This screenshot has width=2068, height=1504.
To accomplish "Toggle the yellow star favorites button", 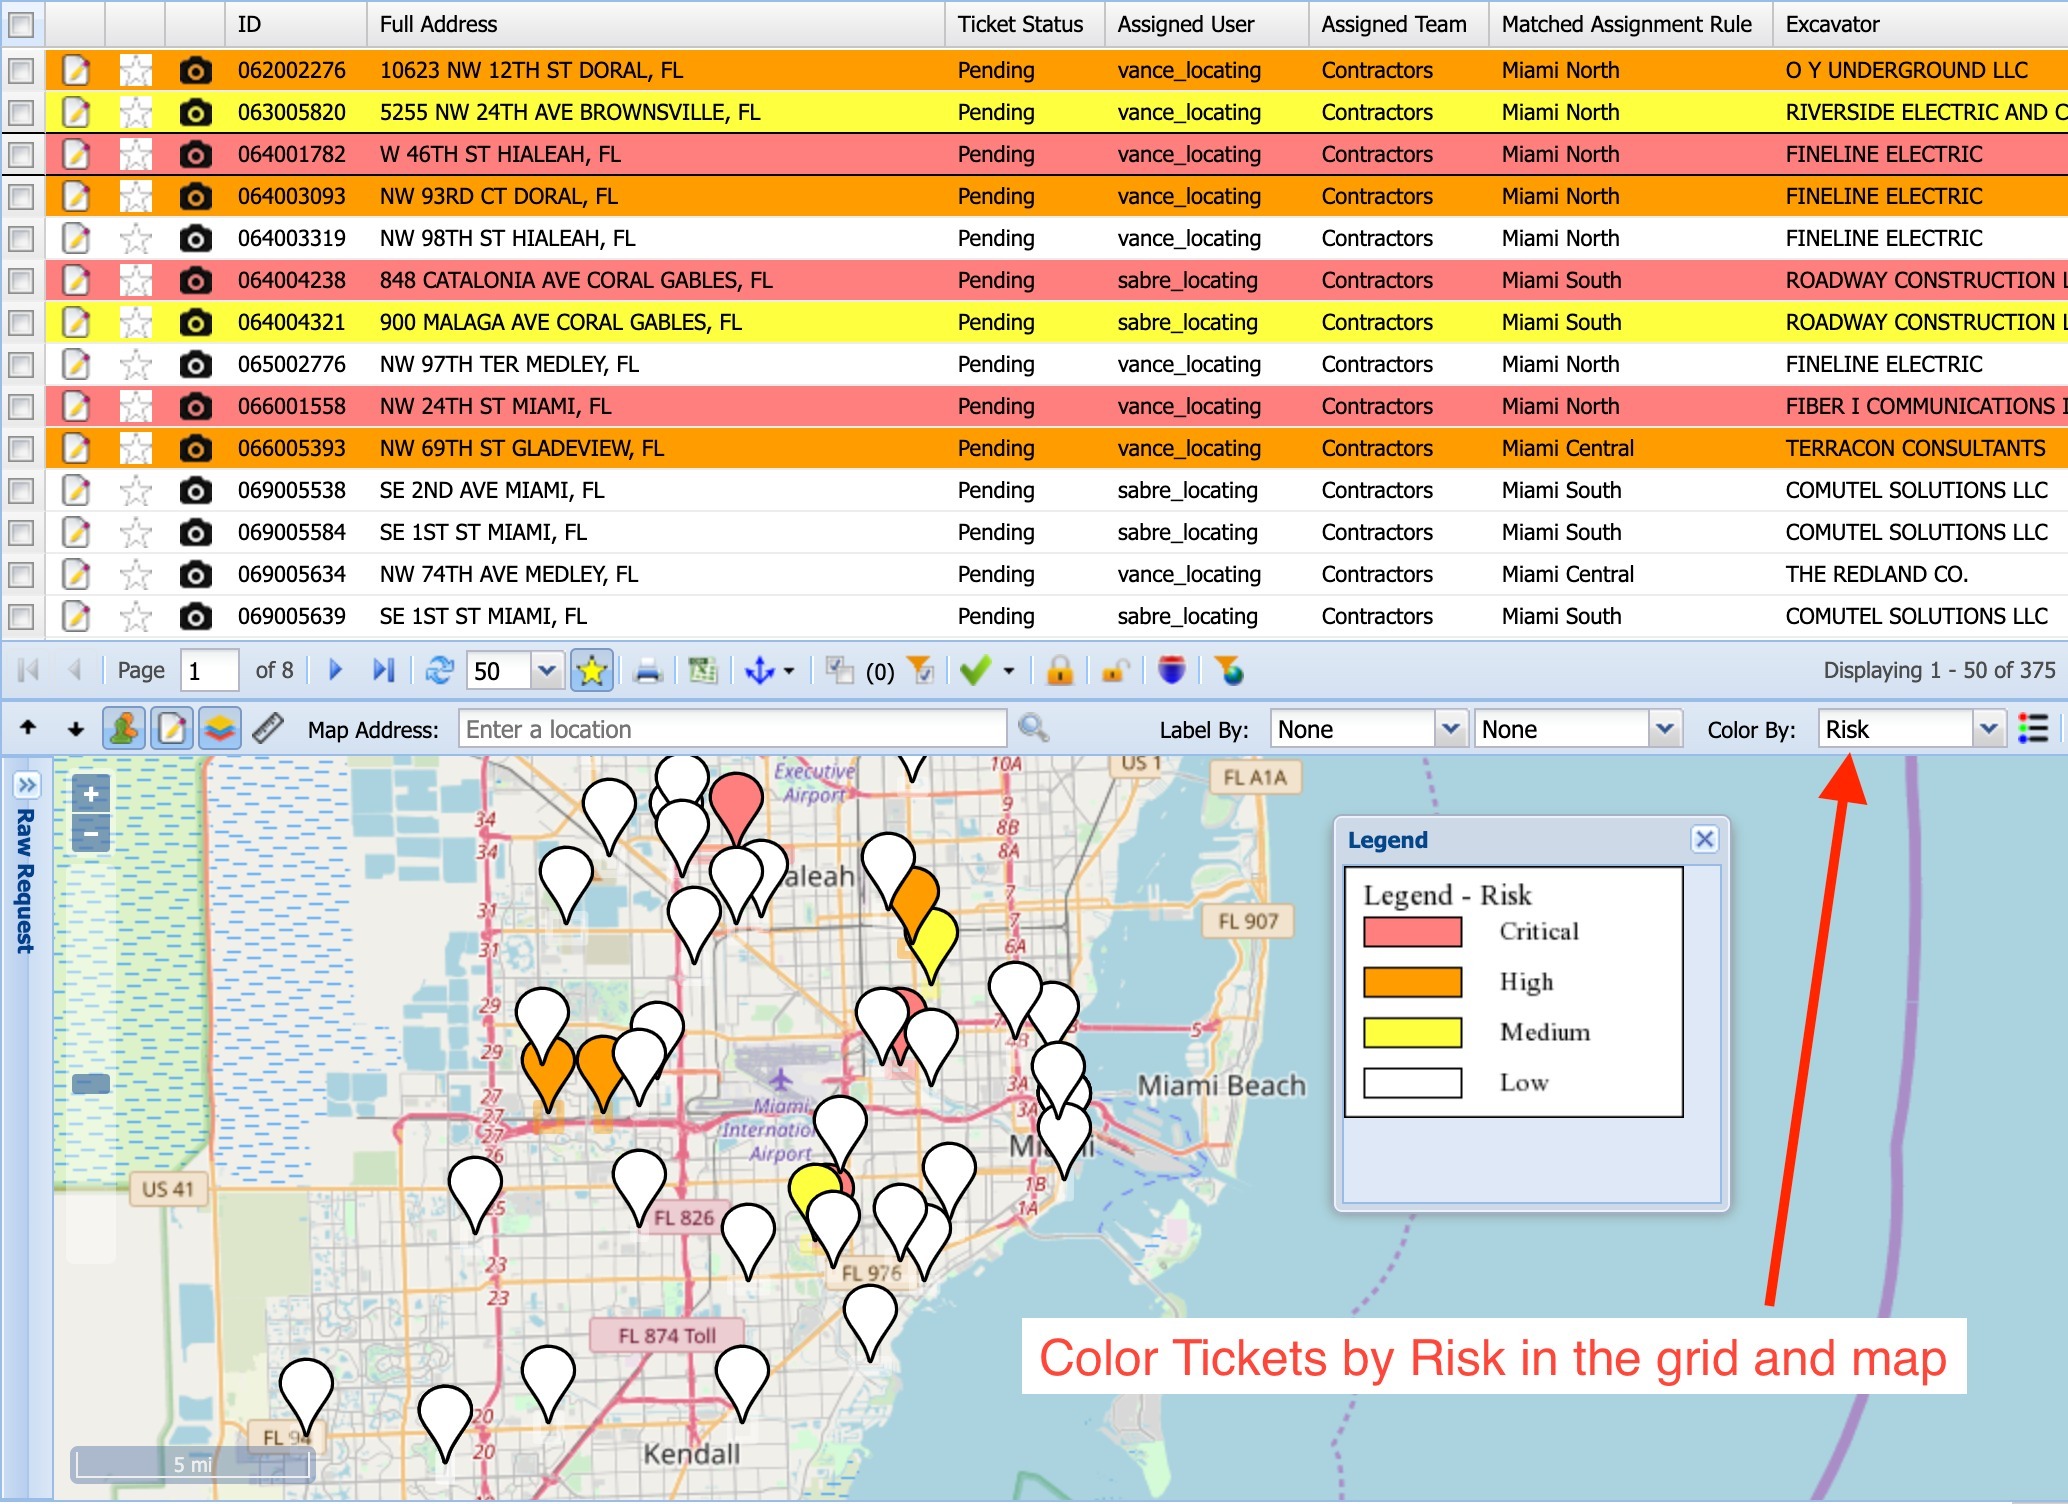I will pyautogui.click(x=592, y=671).
